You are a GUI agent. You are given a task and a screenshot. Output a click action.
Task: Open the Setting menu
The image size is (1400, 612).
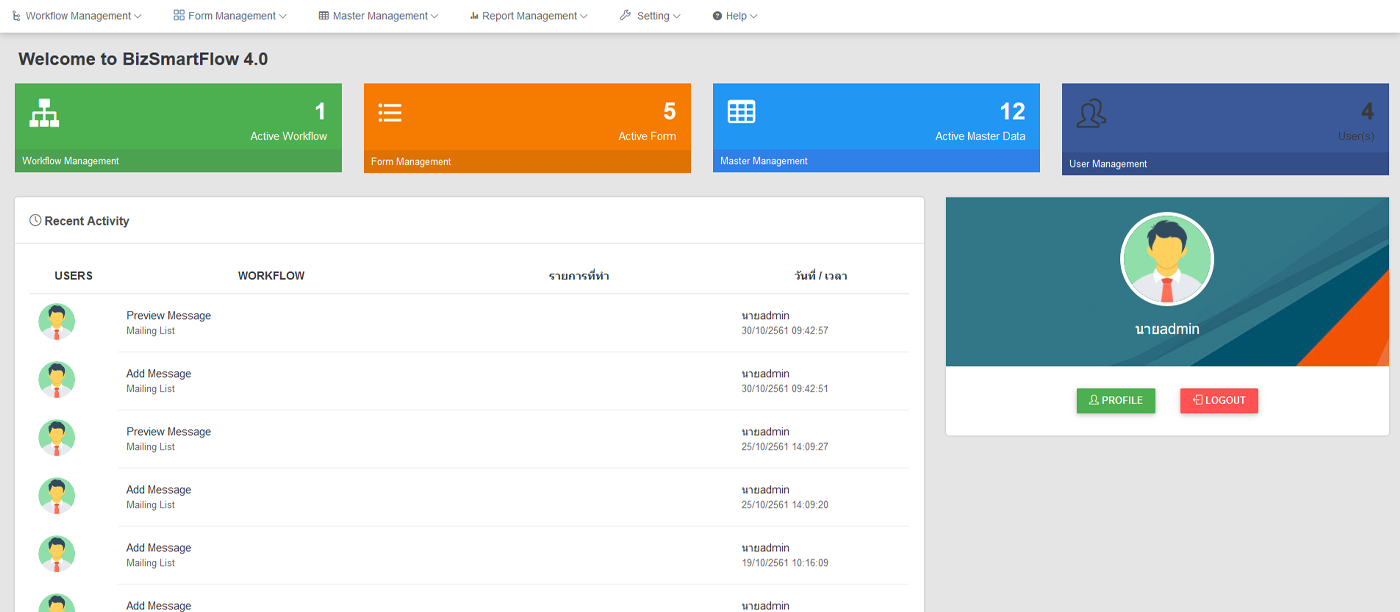pos(650,16)
